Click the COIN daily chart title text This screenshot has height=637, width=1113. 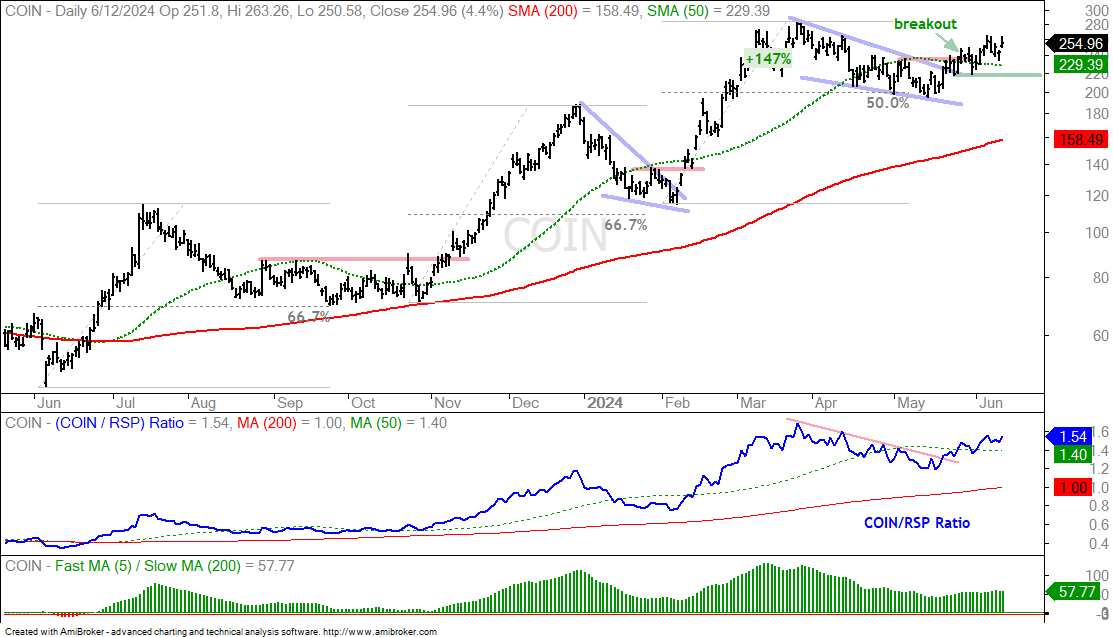(255, 11)
